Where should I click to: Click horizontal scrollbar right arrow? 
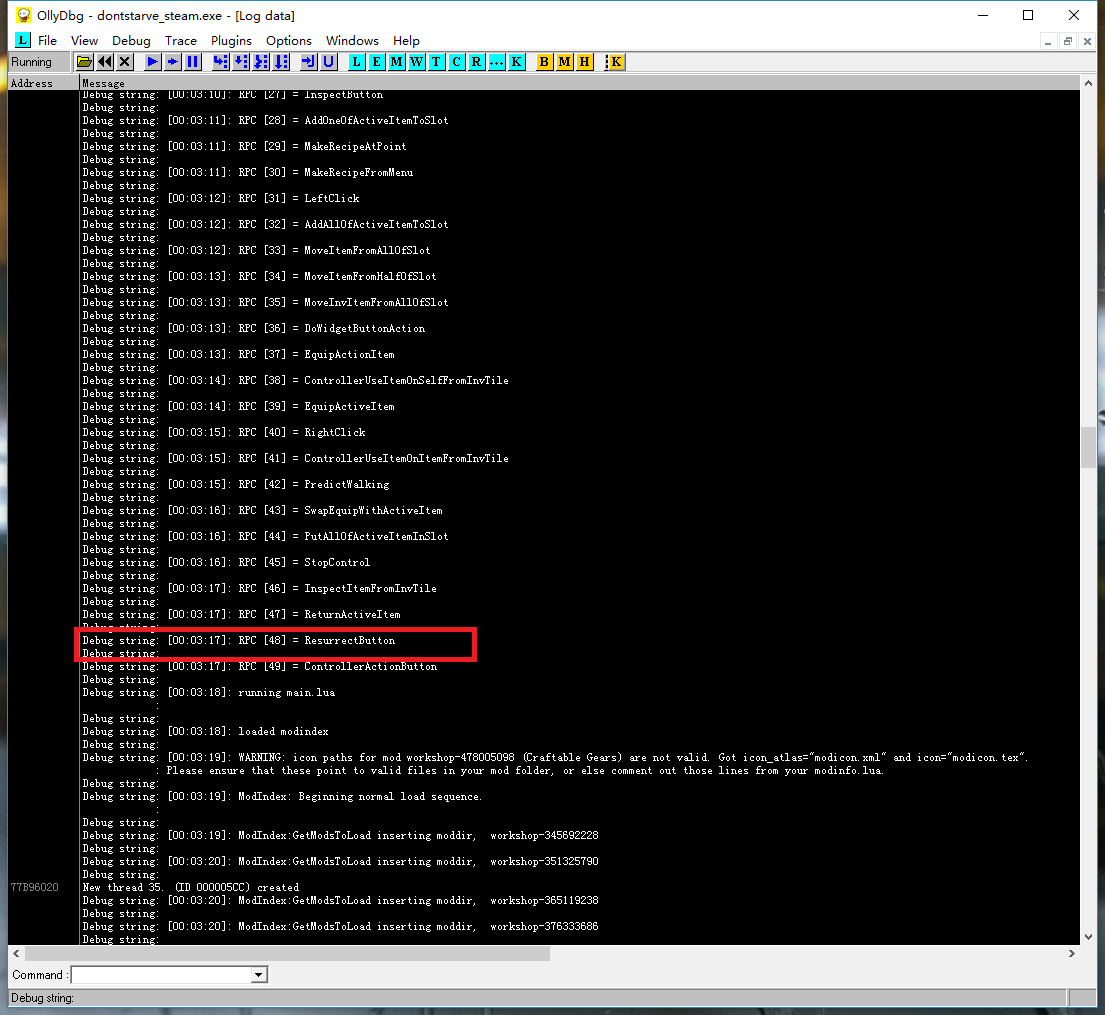pyautogui.click(x=1071, y=953)
